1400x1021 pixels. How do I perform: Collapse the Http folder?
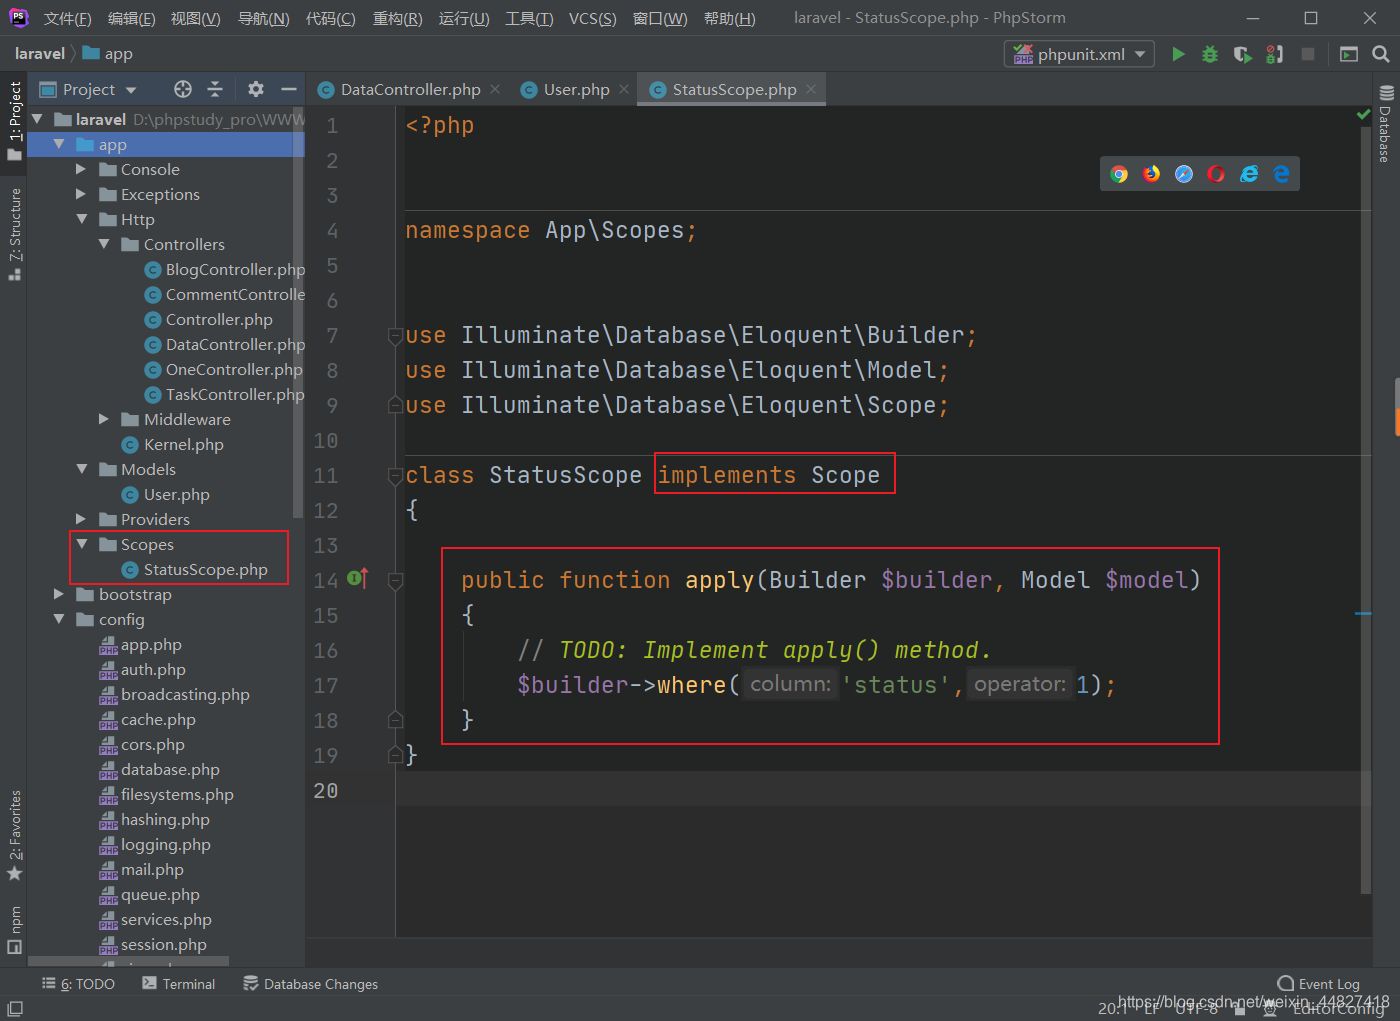coord(81,219)
